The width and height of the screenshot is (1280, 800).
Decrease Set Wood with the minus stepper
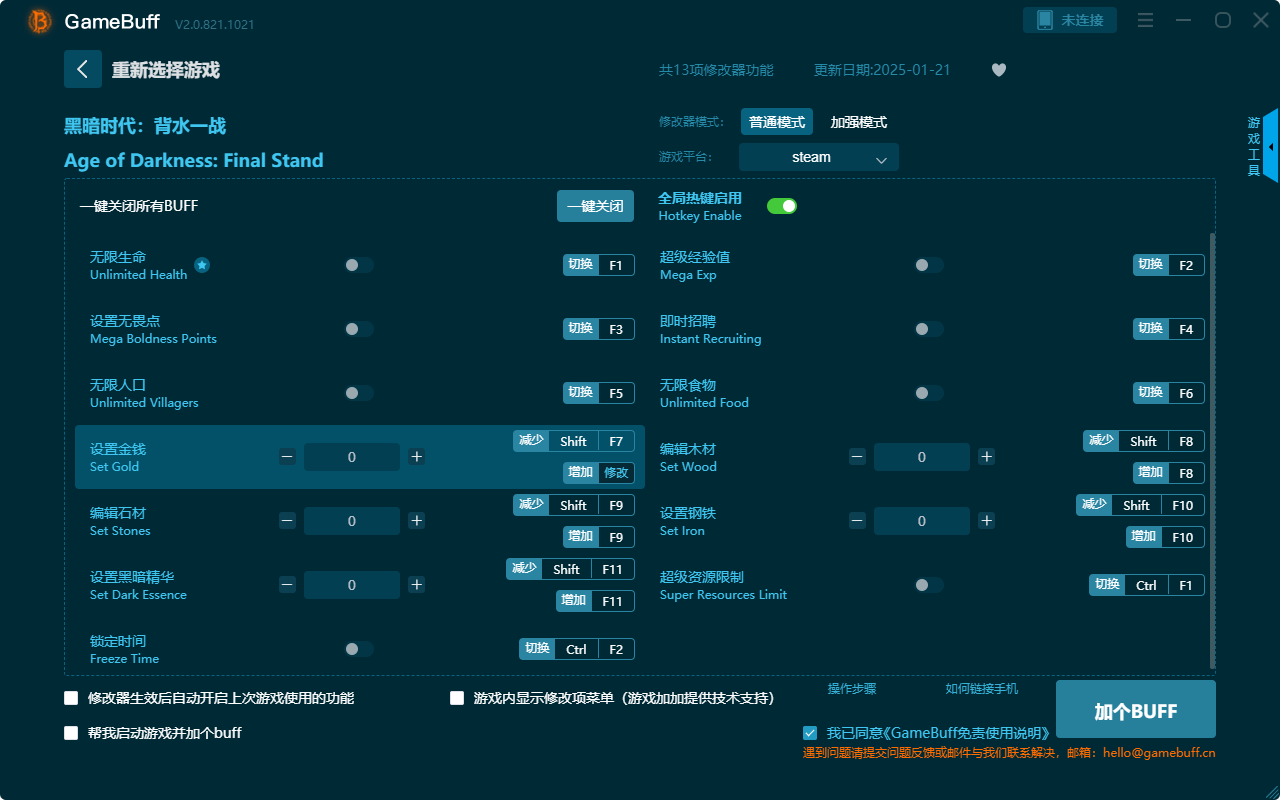pos(857,457)
